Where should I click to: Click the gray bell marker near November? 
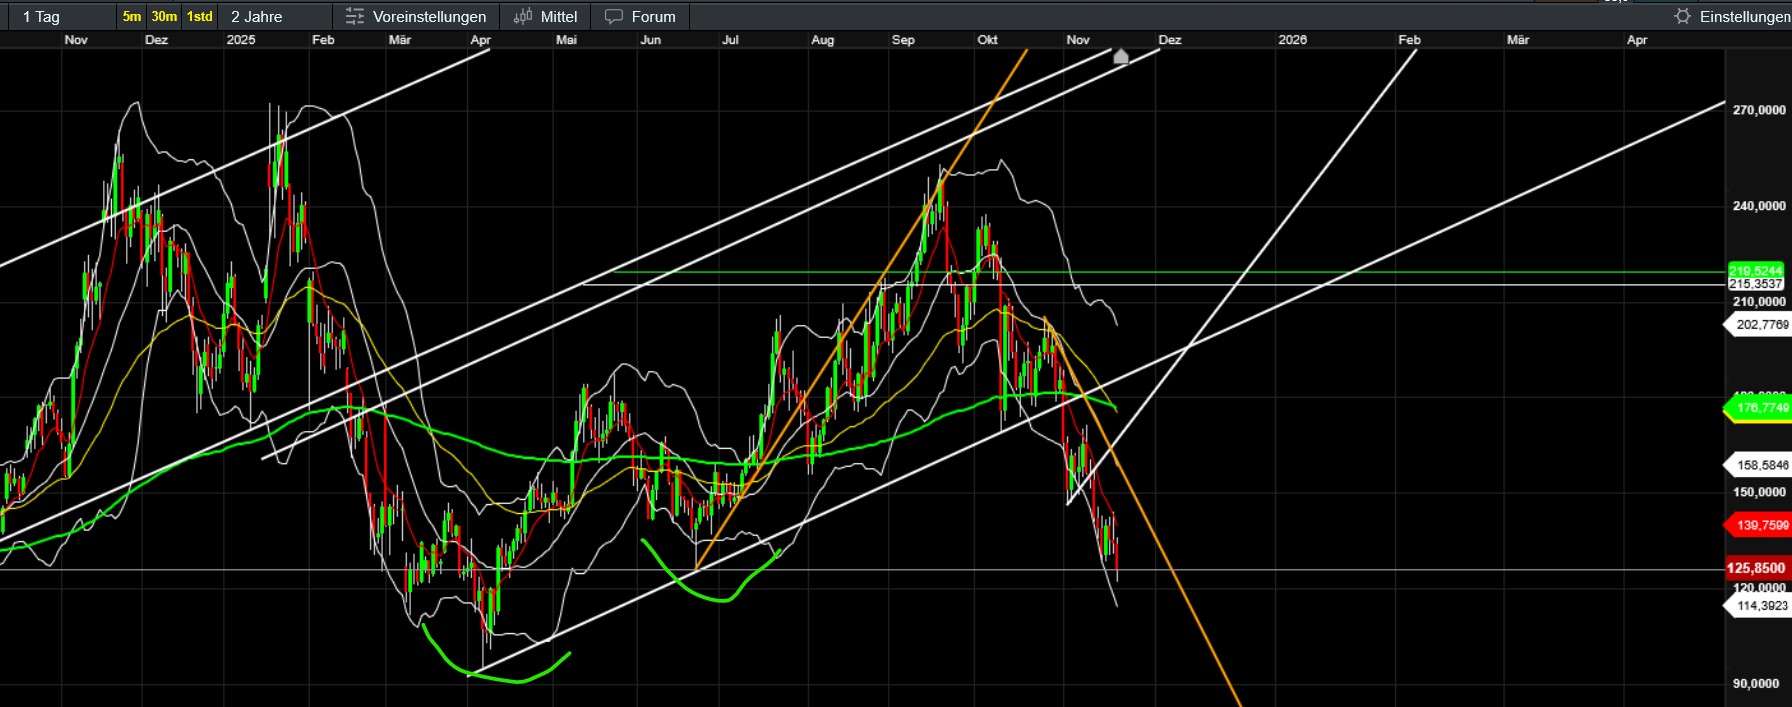1121,57
